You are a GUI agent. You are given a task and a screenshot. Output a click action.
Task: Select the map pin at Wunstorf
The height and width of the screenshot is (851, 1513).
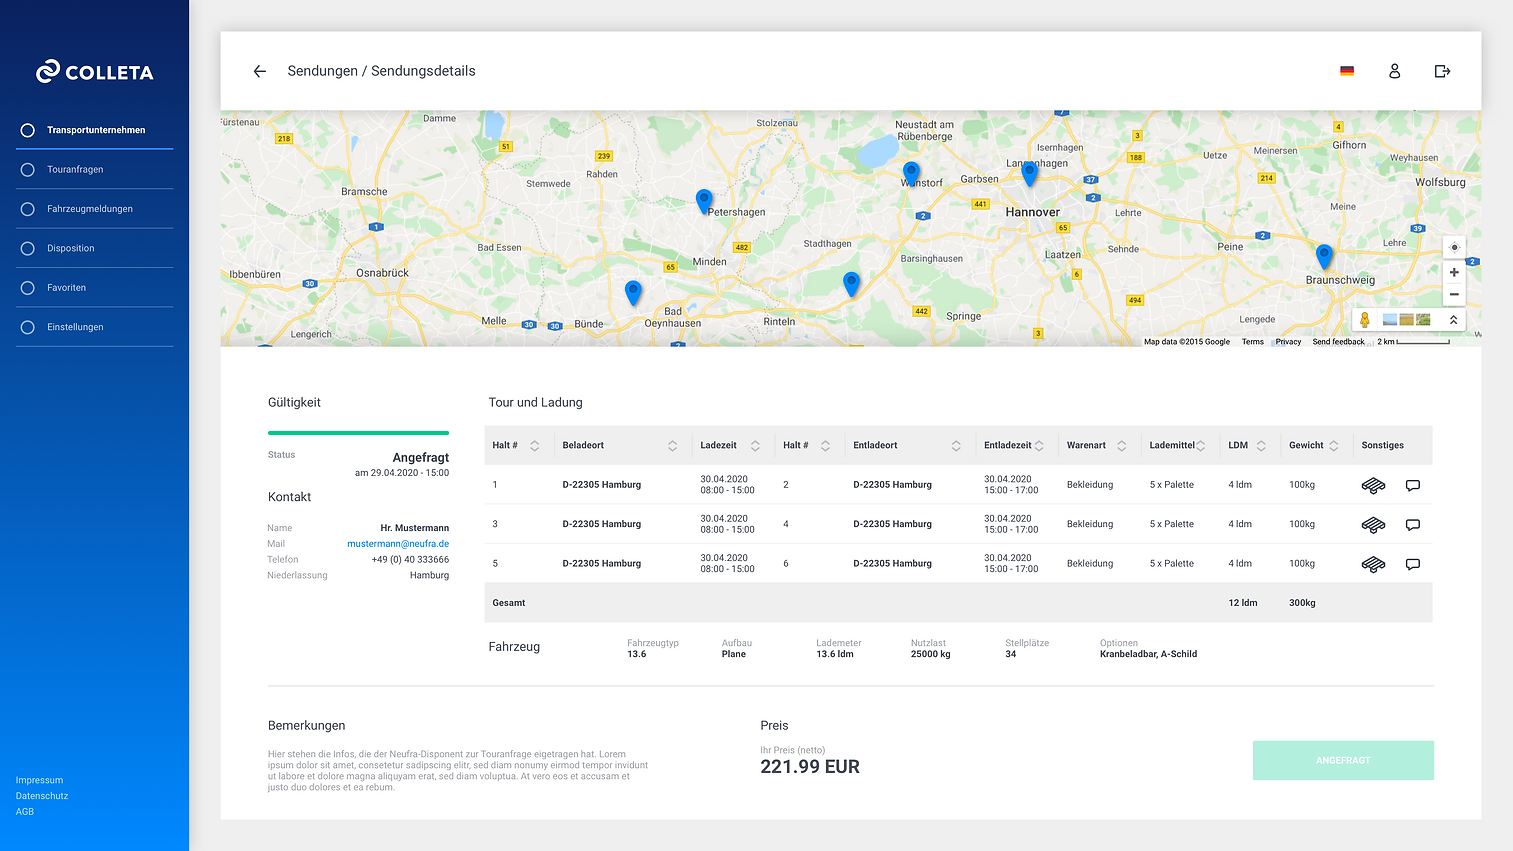[x=911, y=174]
